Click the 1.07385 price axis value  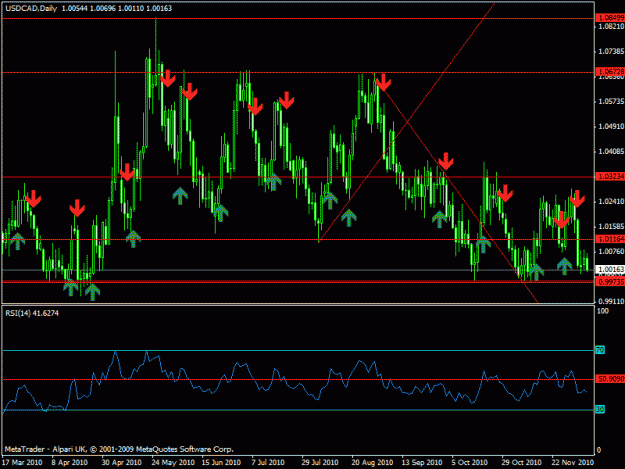click(x=611, y=51)
